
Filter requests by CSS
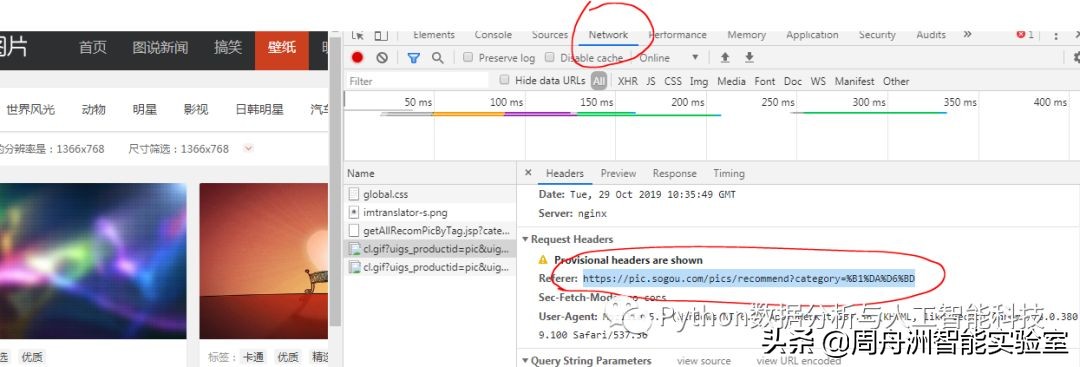pos(673,81)
